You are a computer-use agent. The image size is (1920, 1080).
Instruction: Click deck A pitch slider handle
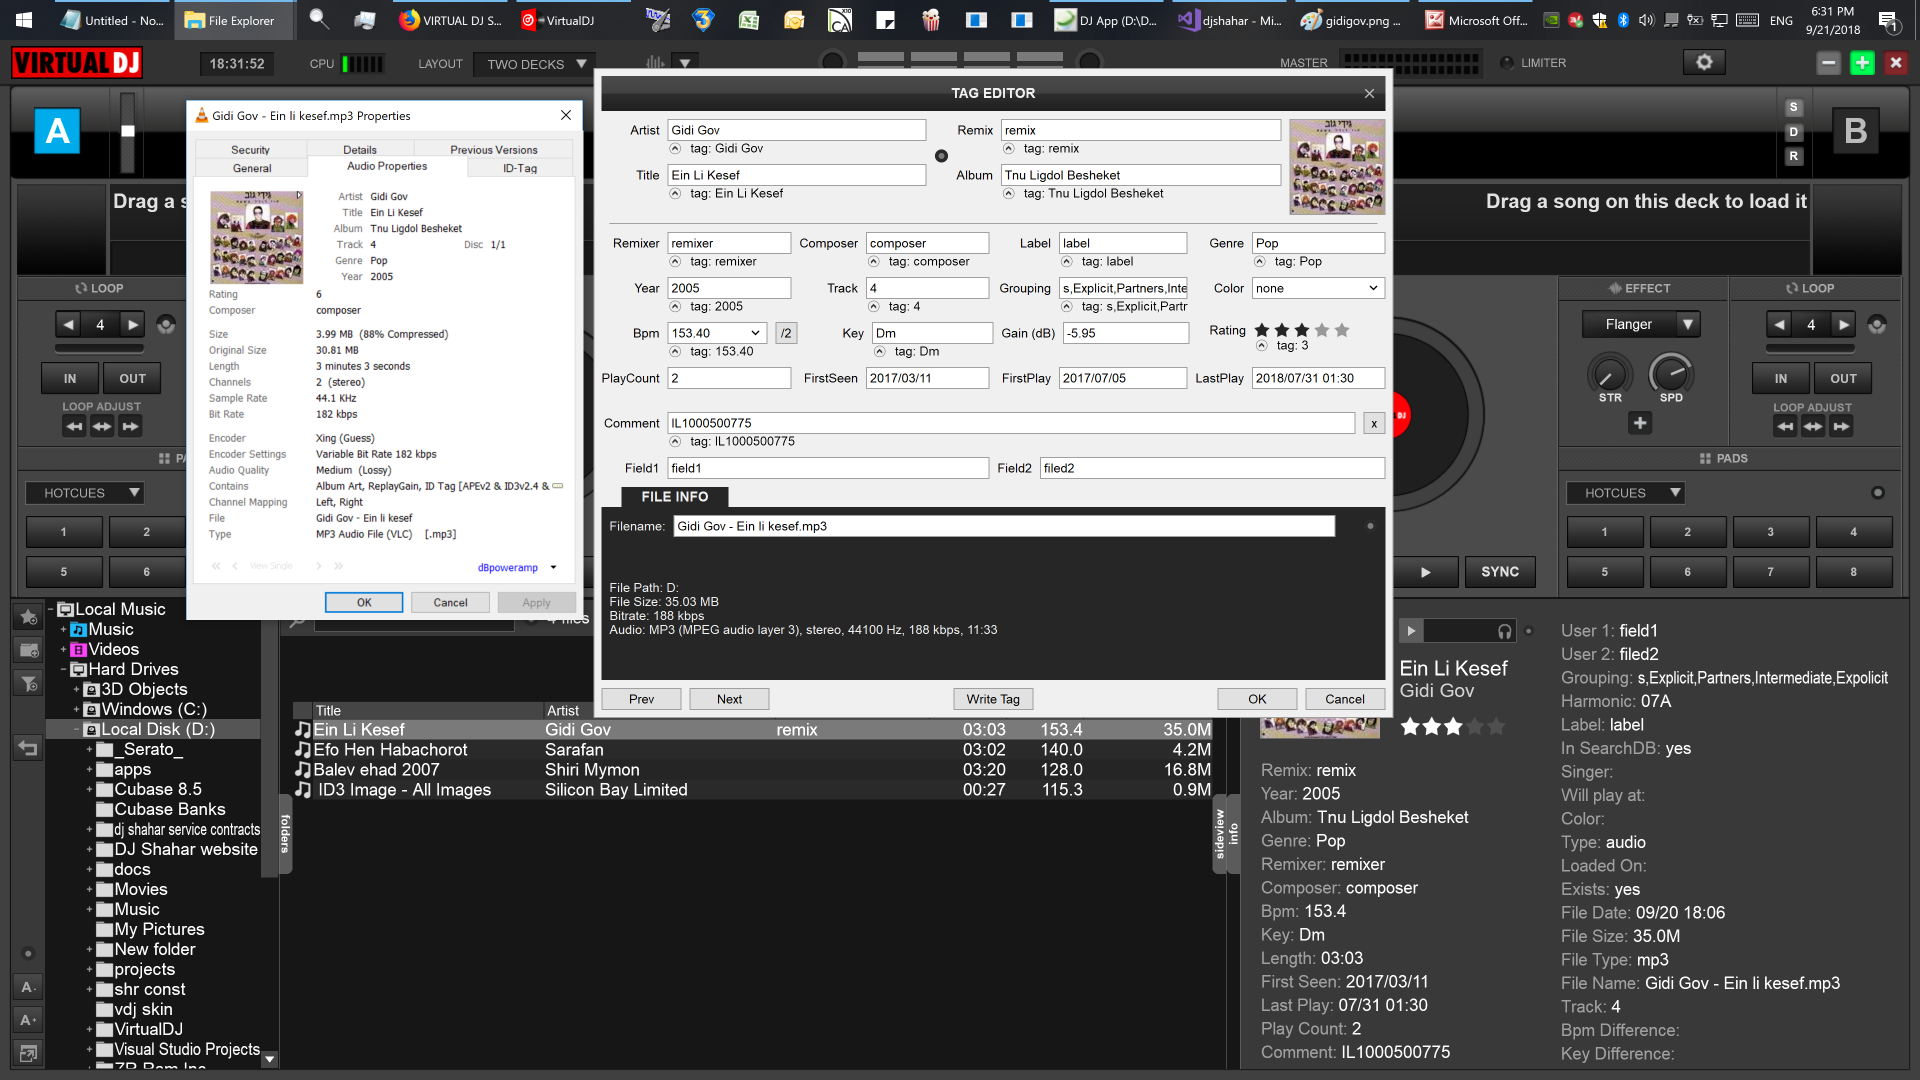(128, 131)
